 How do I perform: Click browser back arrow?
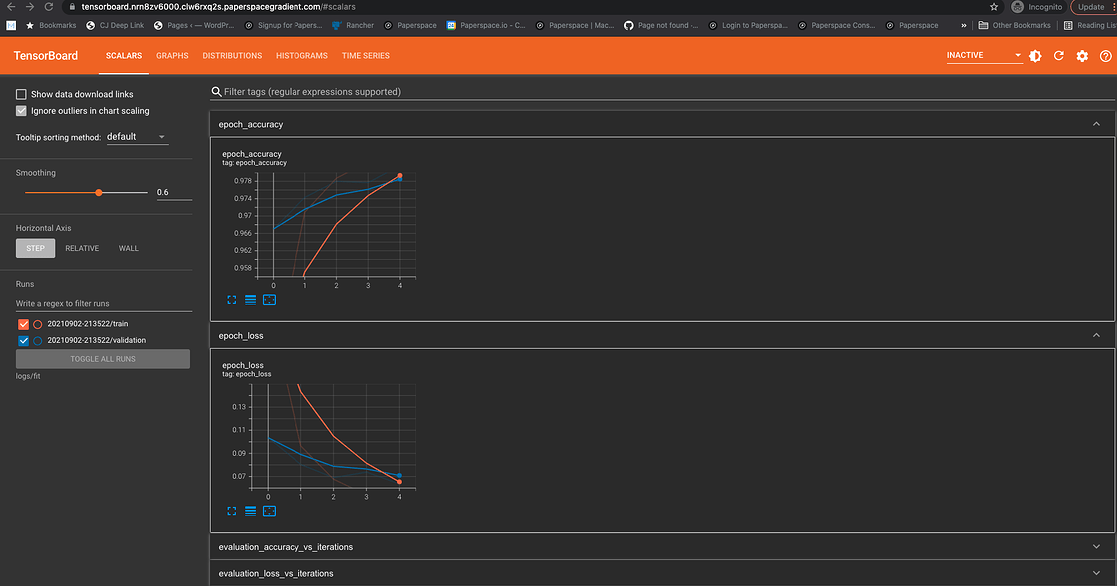coord(11,7)
